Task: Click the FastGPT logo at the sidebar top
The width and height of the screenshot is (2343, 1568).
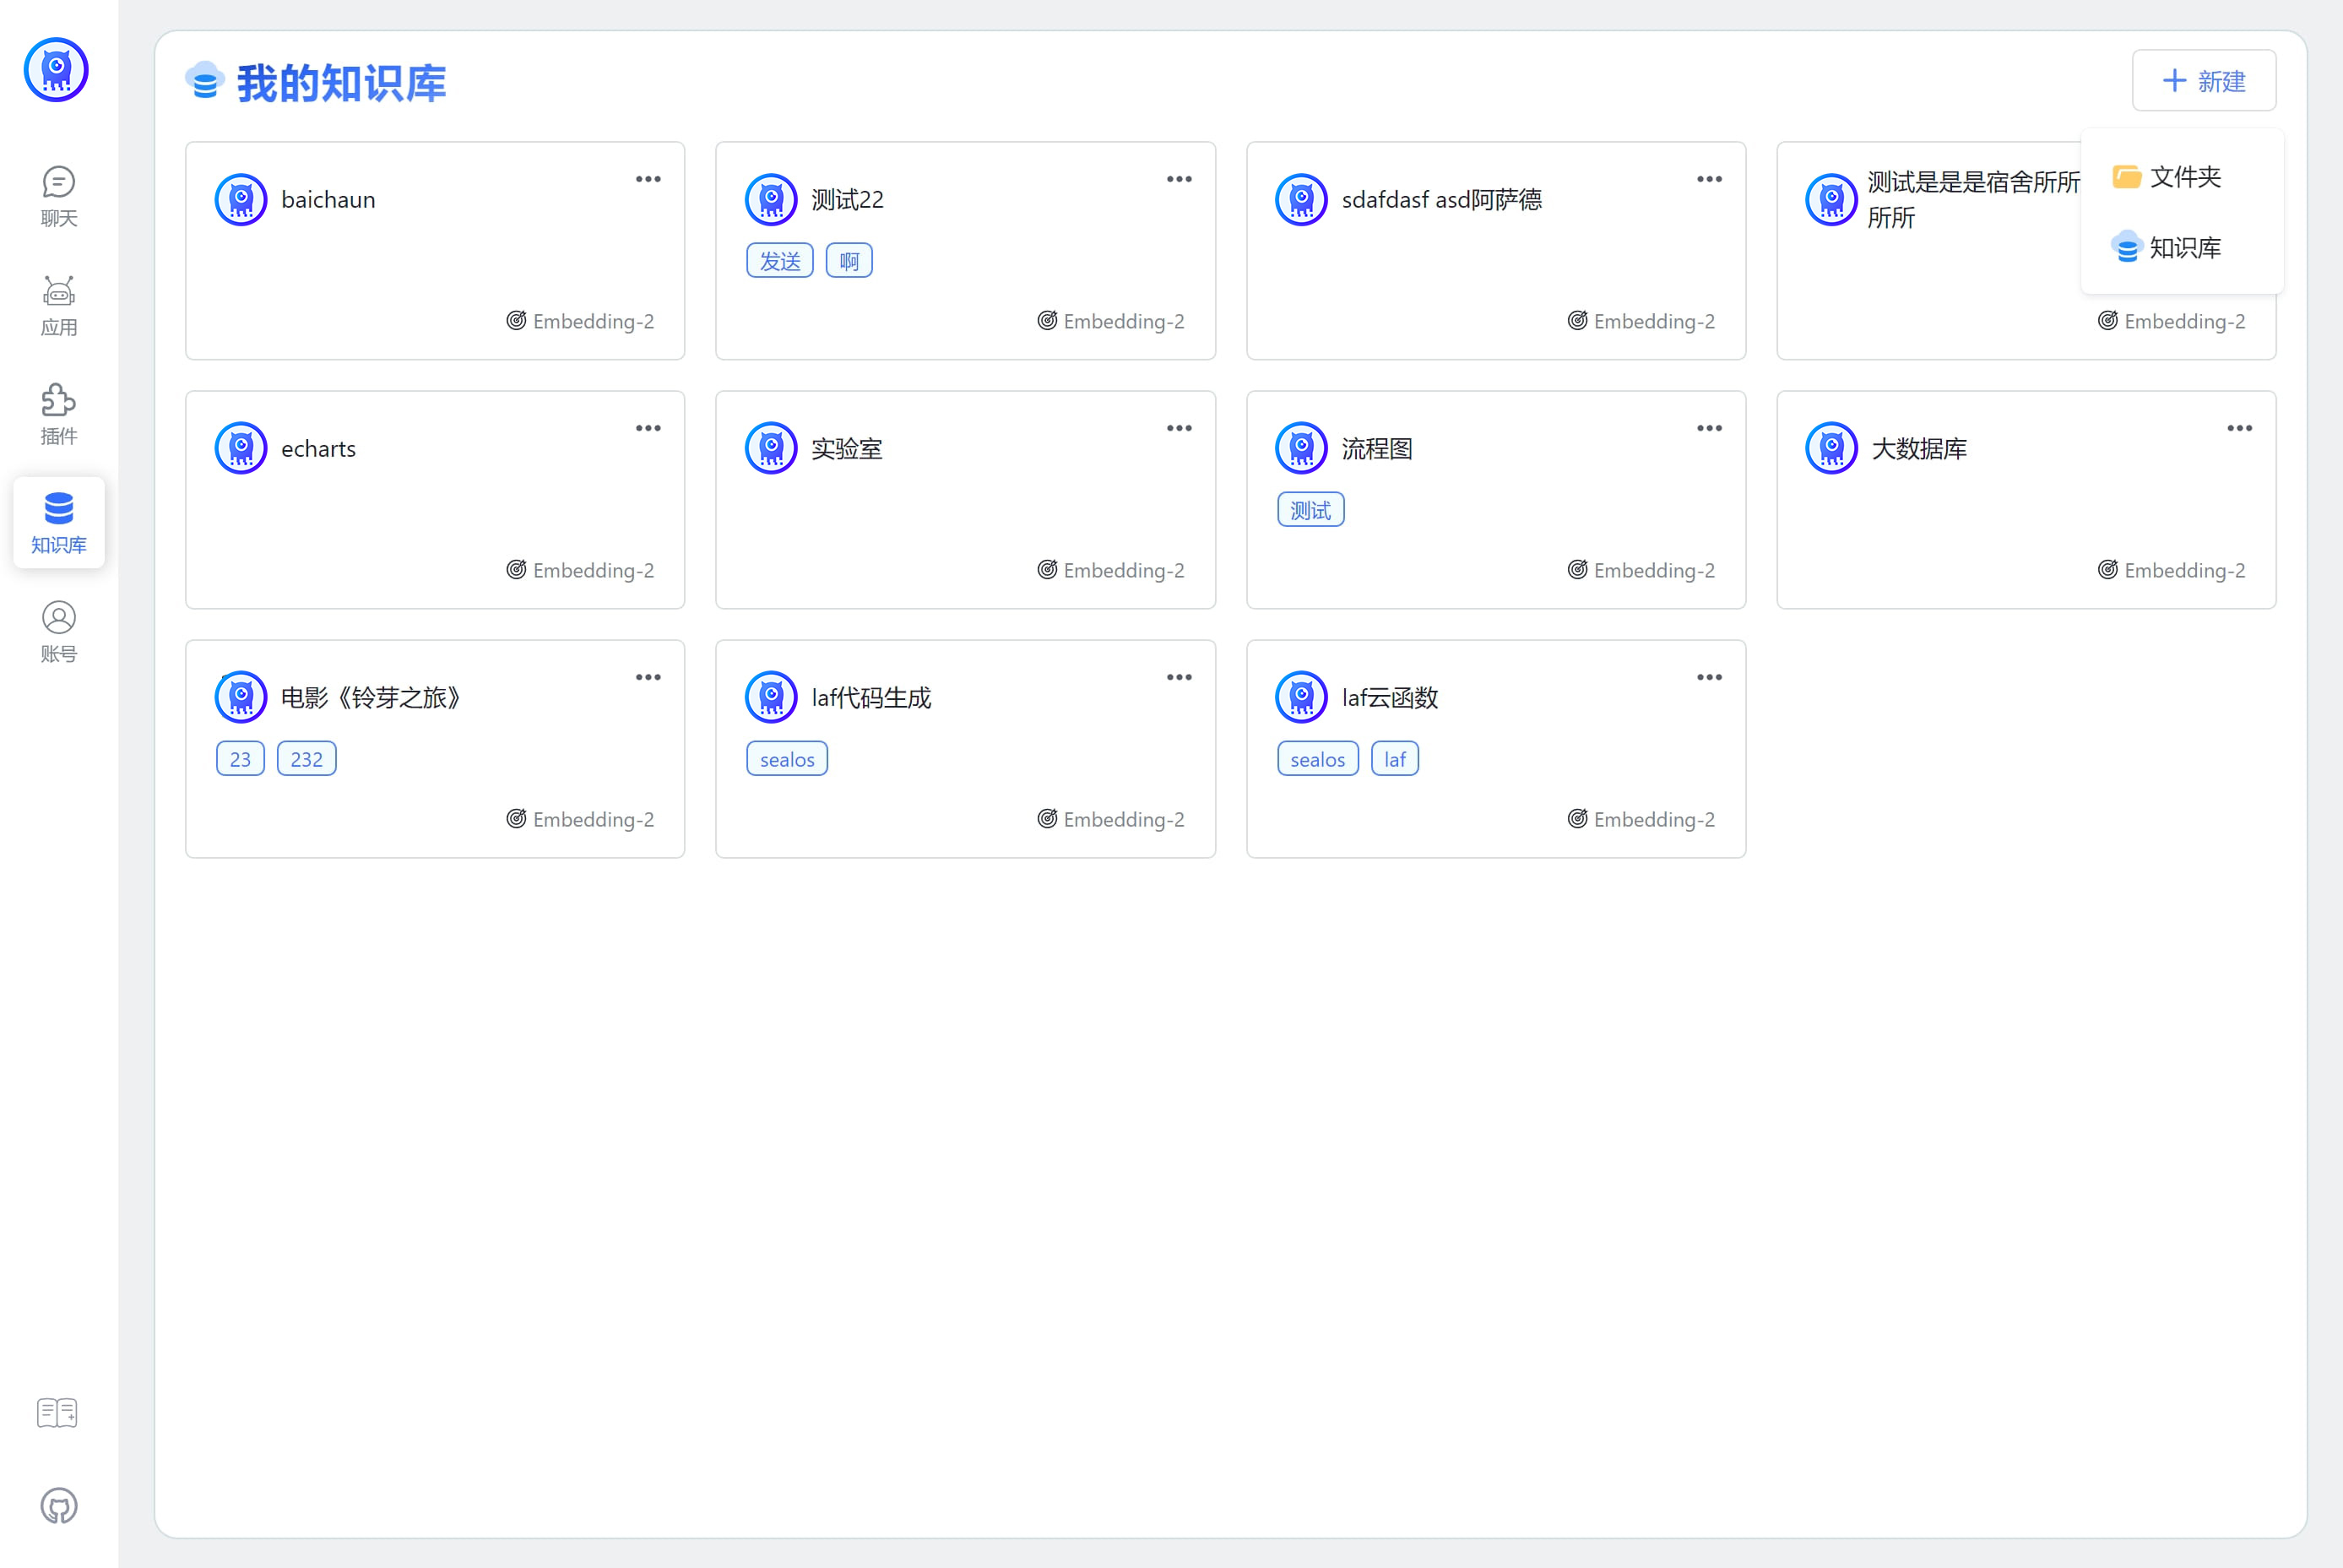Action: (56, 70)
